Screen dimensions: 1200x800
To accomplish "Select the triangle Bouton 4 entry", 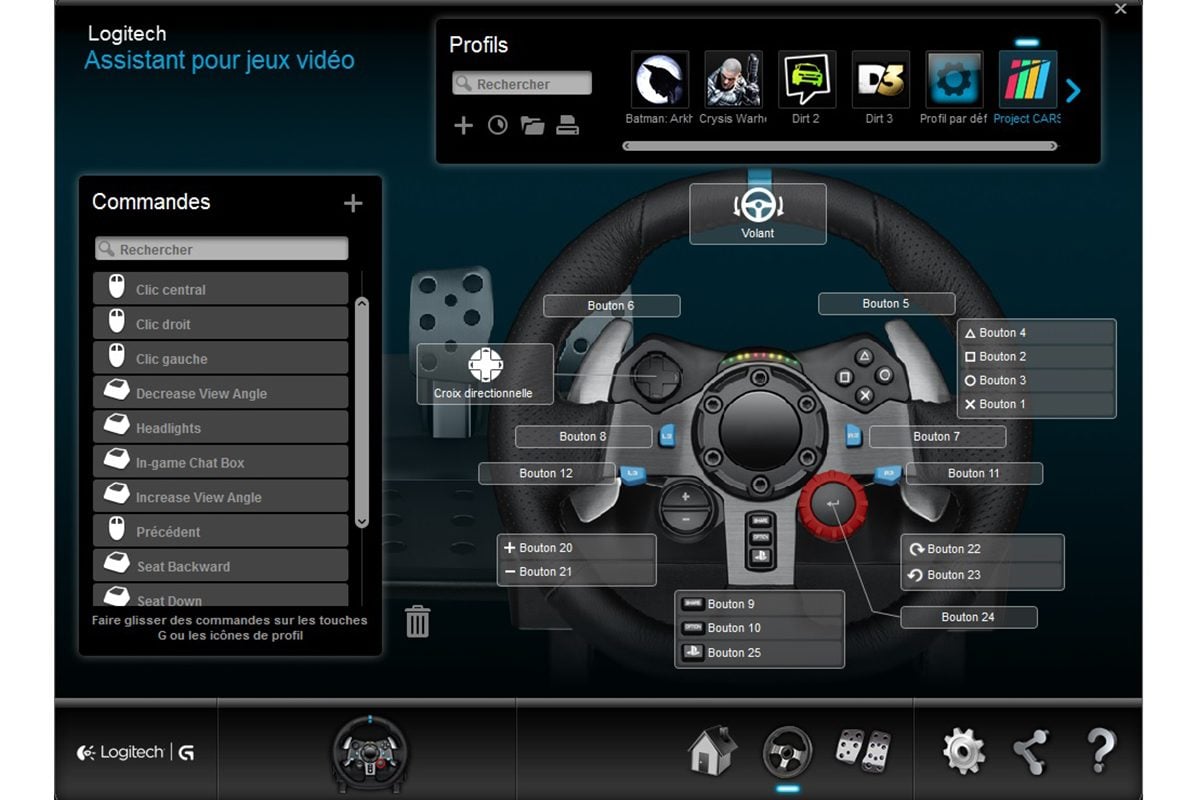I will click(x=1037, y=333).
